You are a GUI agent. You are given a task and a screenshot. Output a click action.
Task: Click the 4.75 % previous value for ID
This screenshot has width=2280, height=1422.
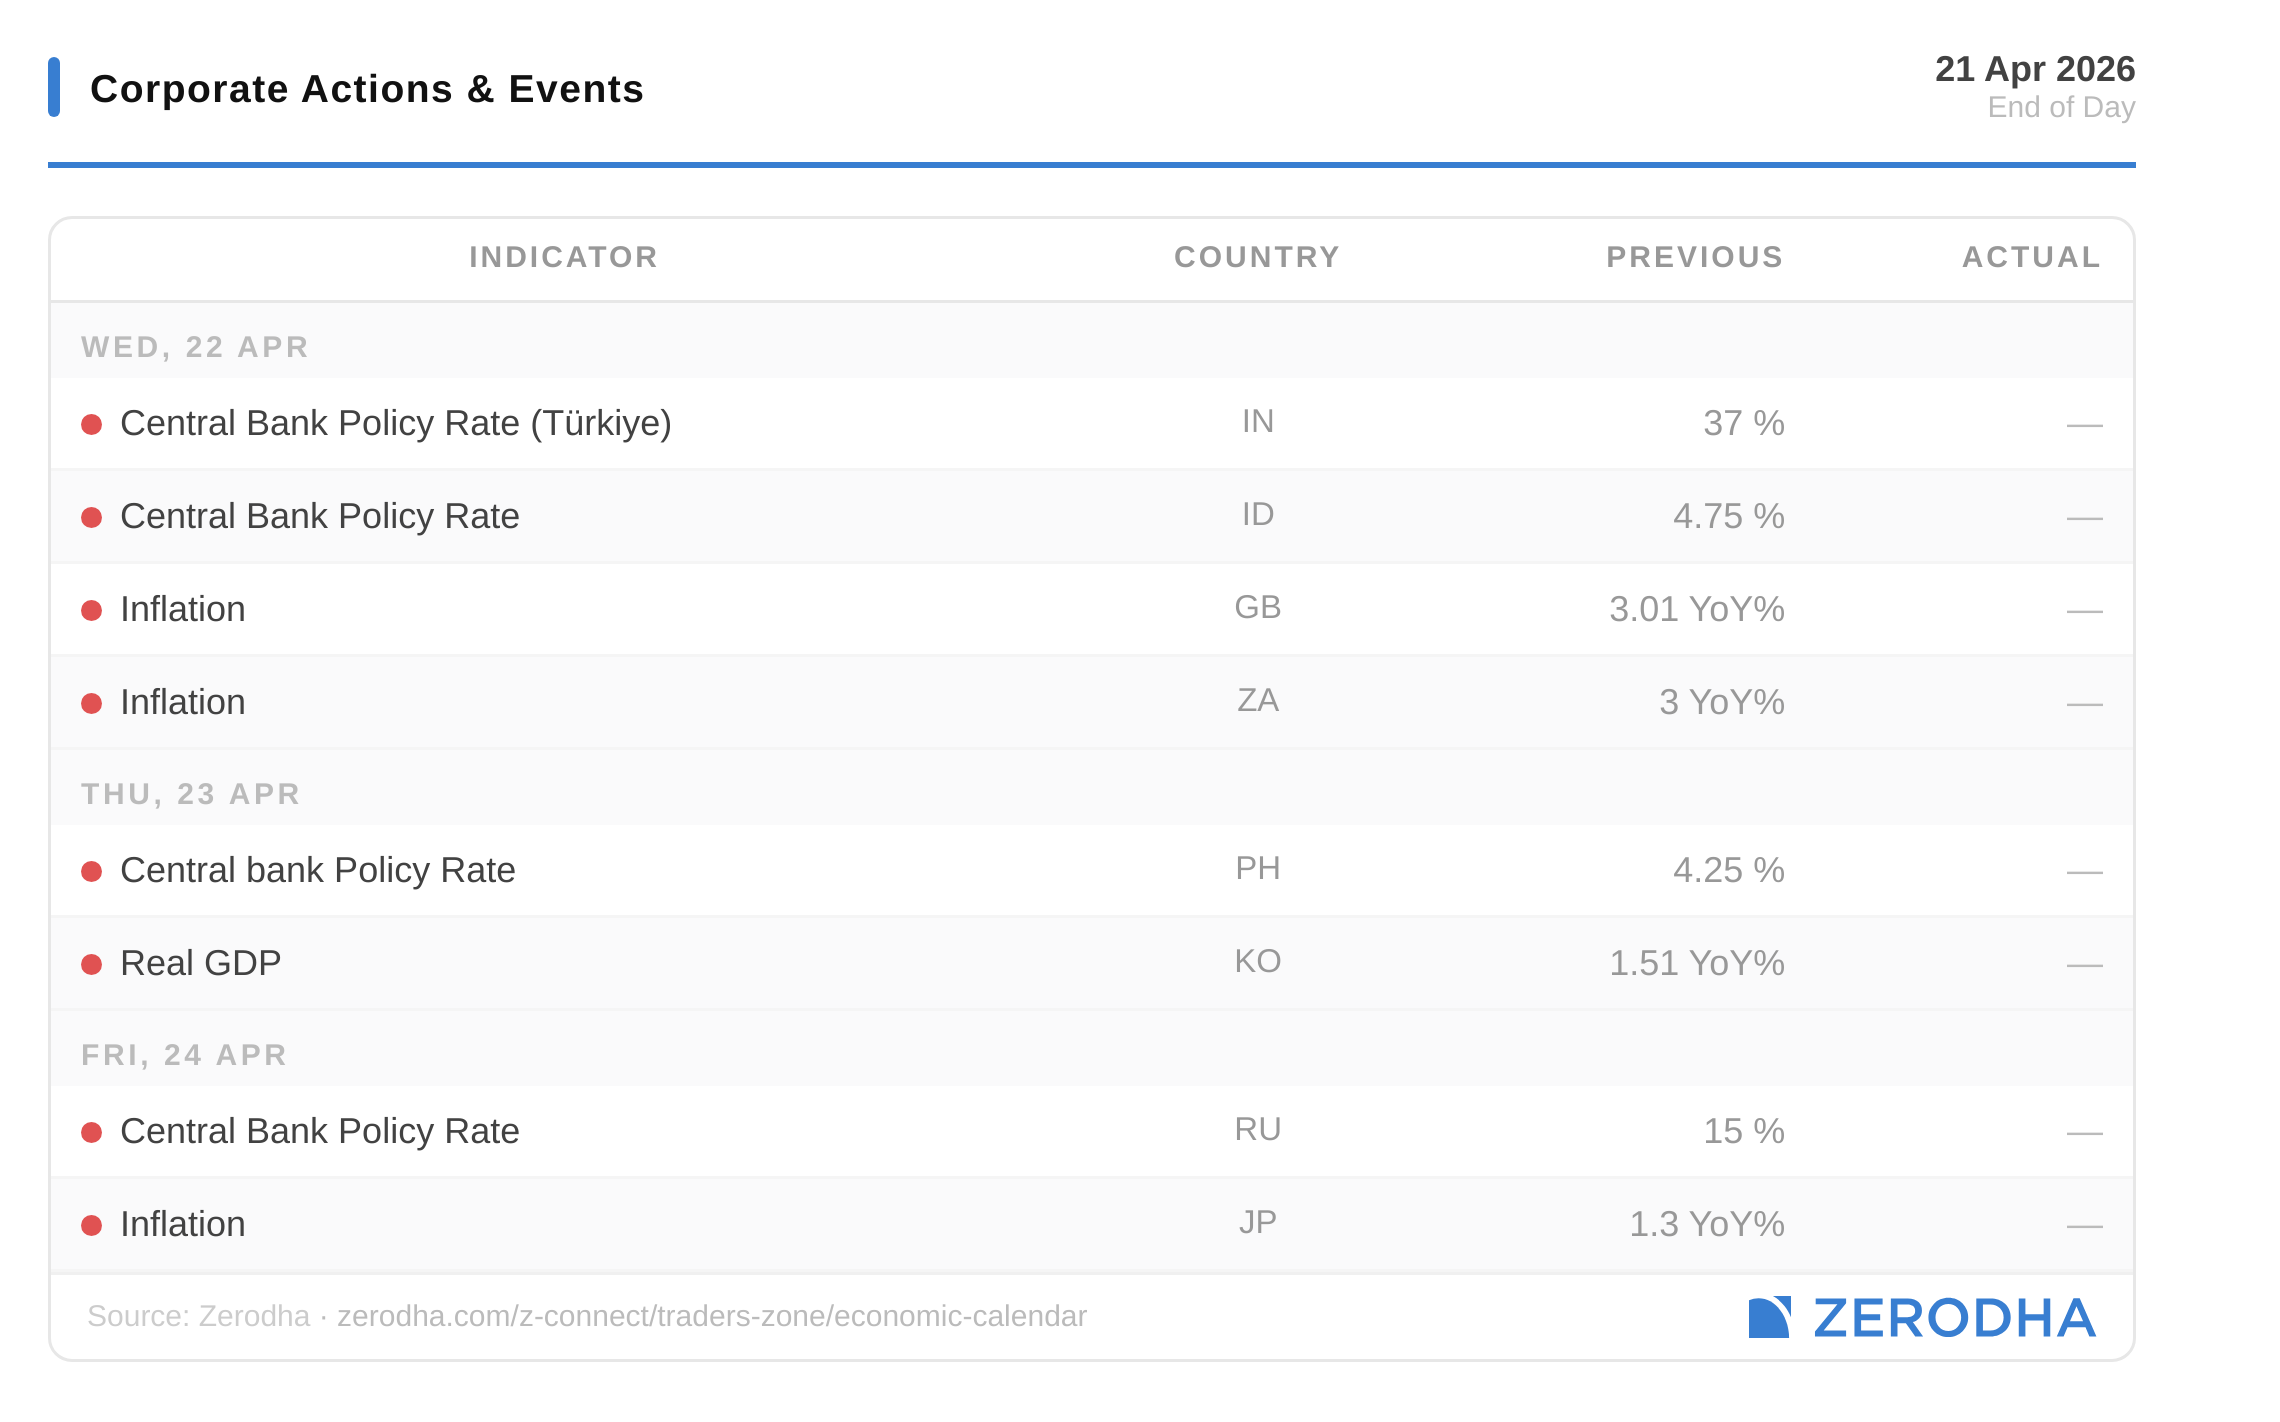(1728, 516)
